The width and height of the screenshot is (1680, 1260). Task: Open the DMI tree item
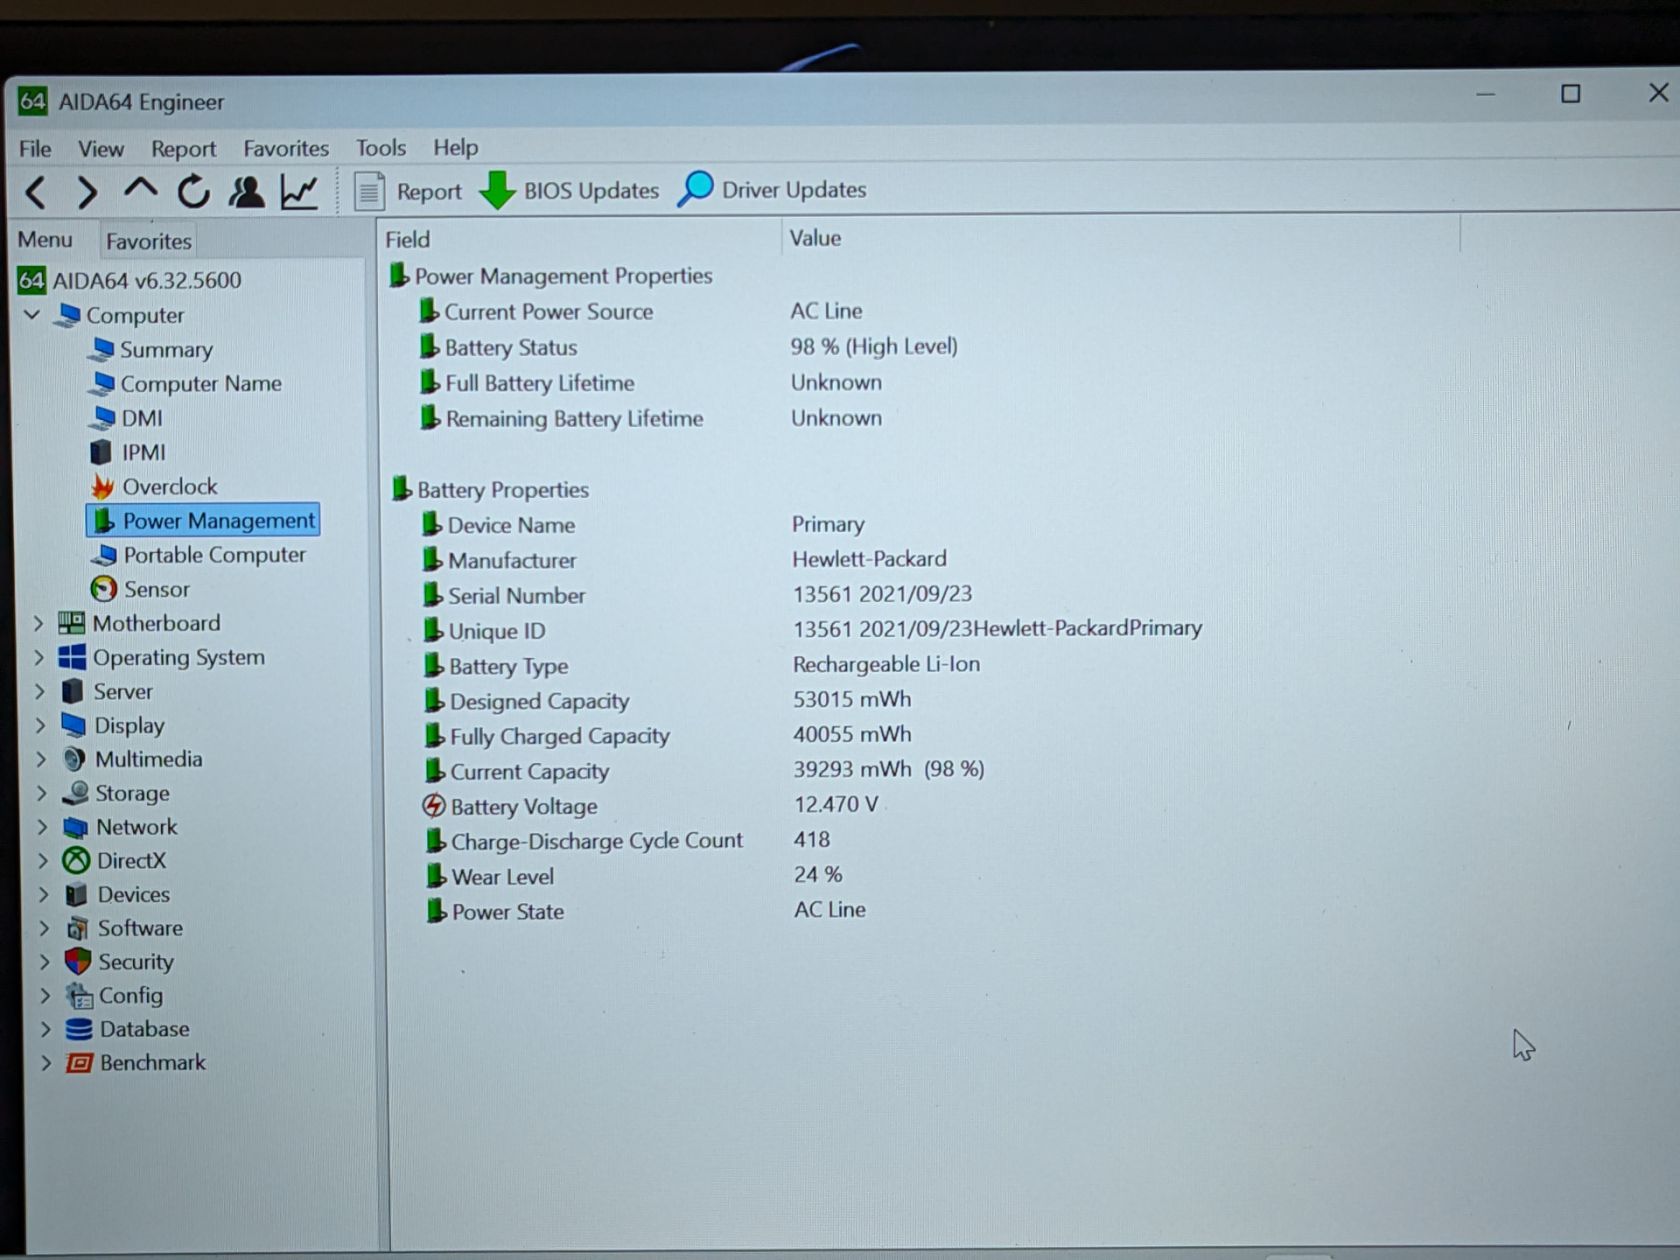pyautogui.click(x=126, y=418)
